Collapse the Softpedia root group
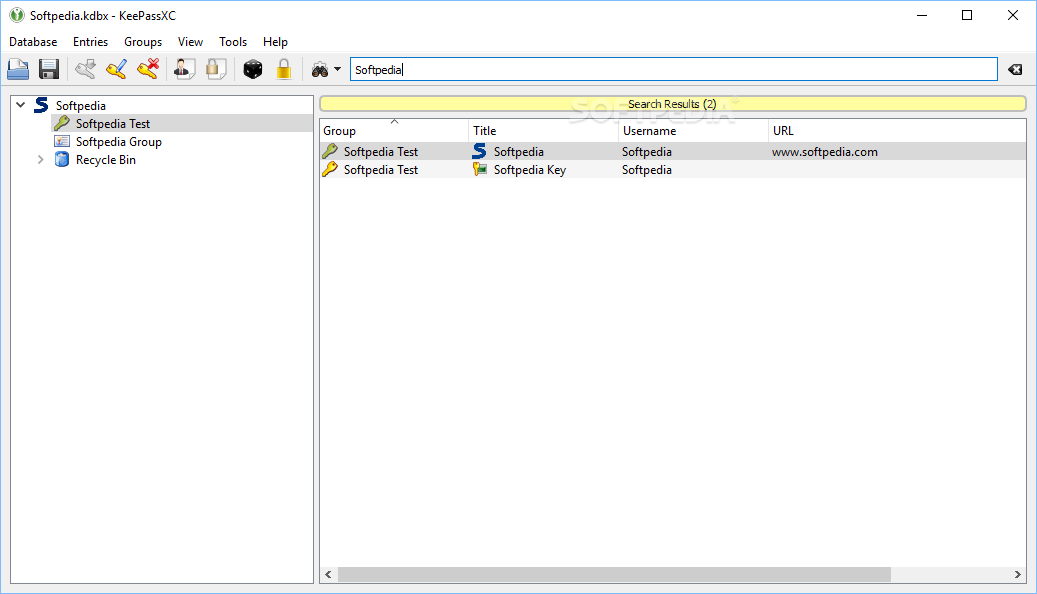1037x594 pixels. point(21,105)
